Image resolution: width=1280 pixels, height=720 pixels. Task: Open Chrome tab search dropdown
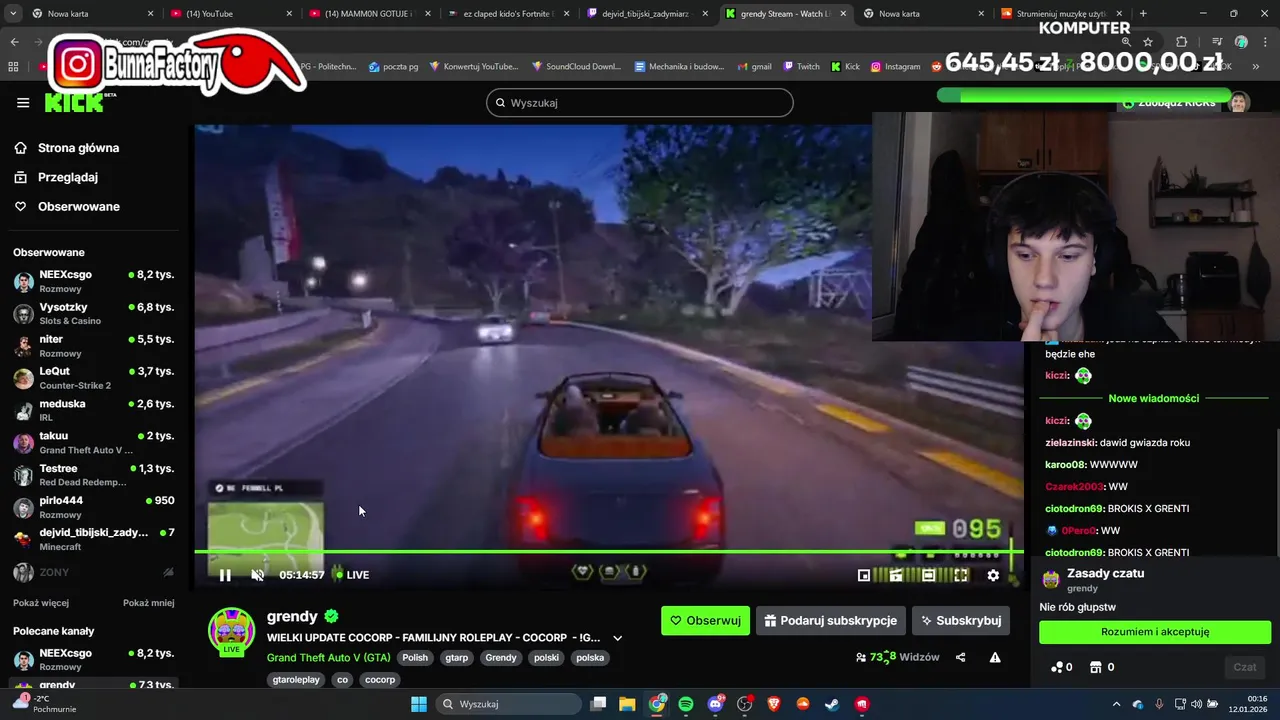[12, 14]
